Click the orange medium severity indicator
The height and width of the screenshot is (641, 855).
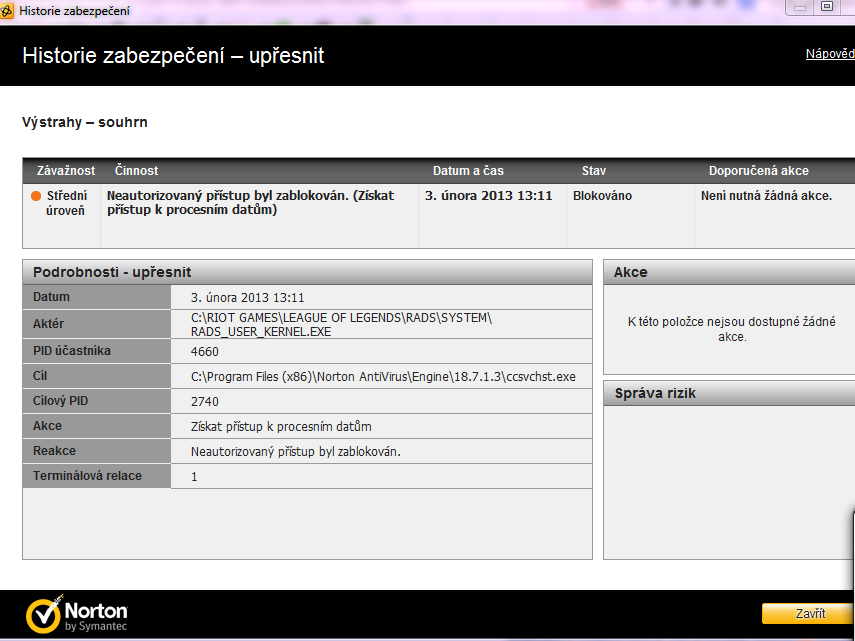point(36,196)
